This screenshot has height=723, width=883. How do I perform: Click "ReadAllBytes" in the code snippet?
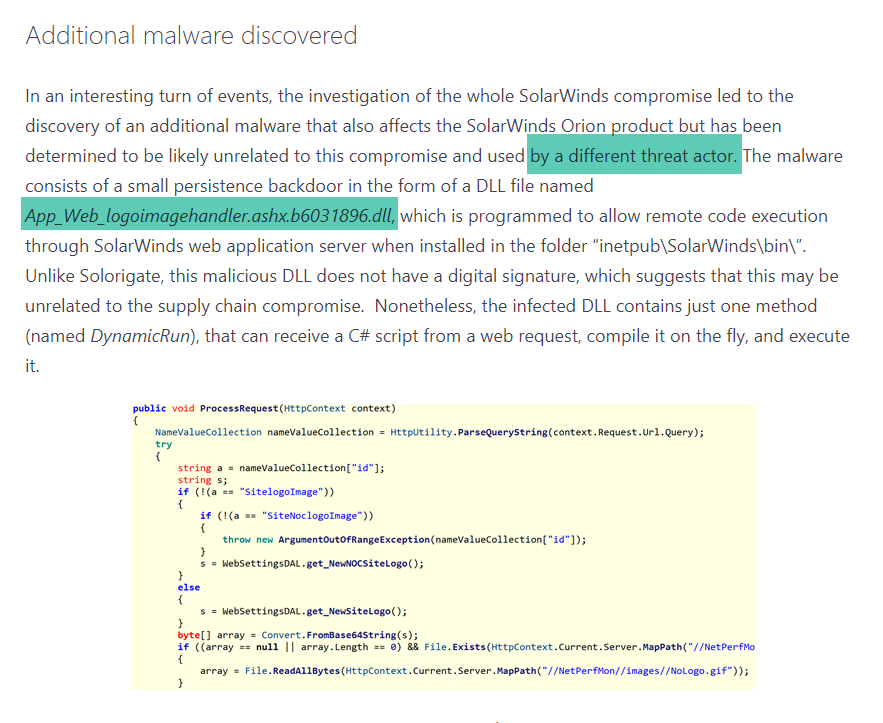coord(306,671)
